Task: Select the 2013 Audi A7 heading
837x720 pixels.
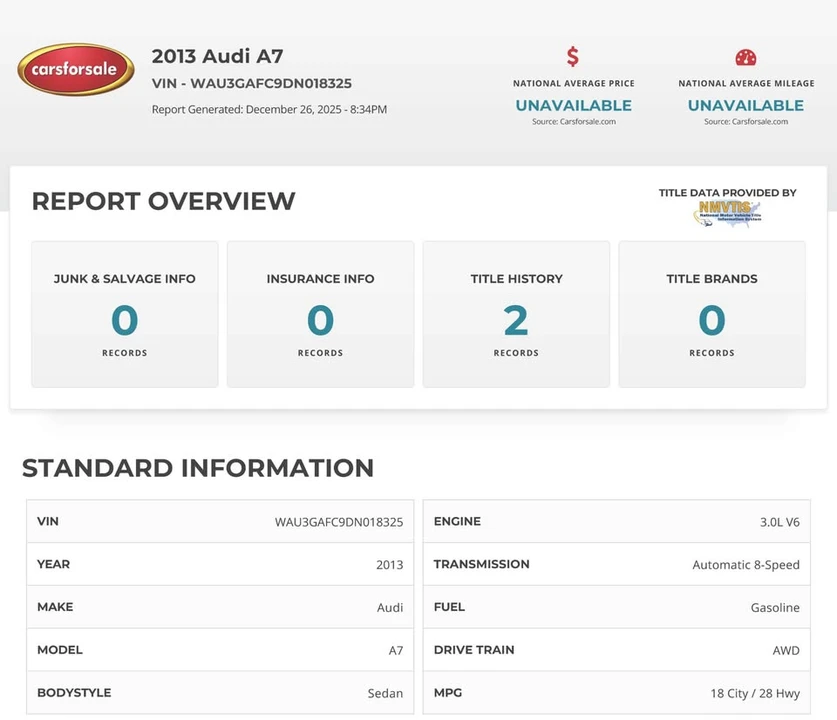Action: (217, 56)
